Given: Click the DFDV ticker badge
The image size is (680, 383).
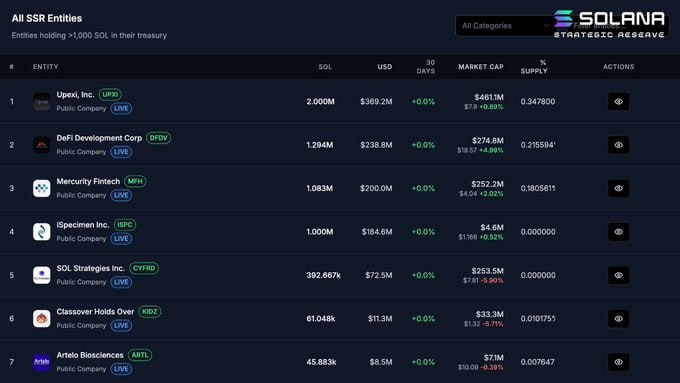Looking at the screenshot, I should tap(158, 138).
